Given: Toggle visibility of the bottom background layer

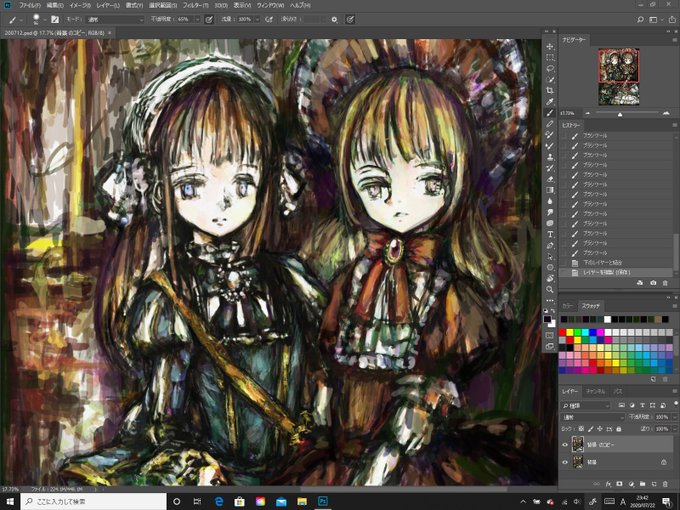Looking at the screenshot, I should pos(565,462).
